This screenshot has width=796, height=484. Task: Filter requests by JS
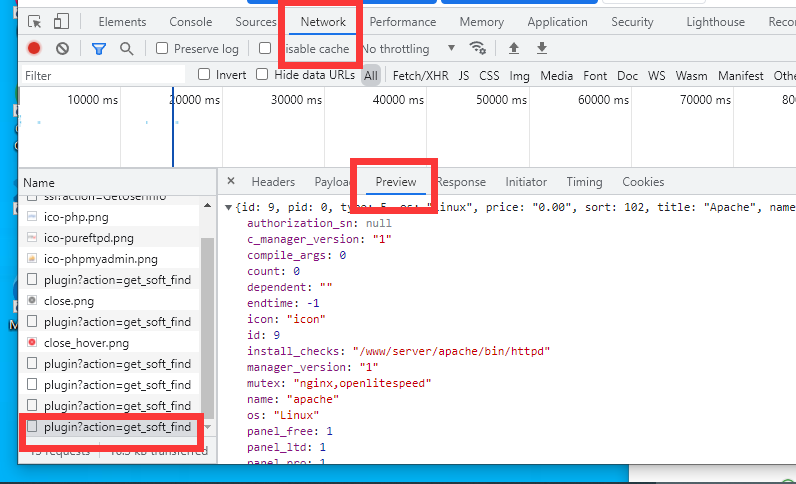click(464, 76)
